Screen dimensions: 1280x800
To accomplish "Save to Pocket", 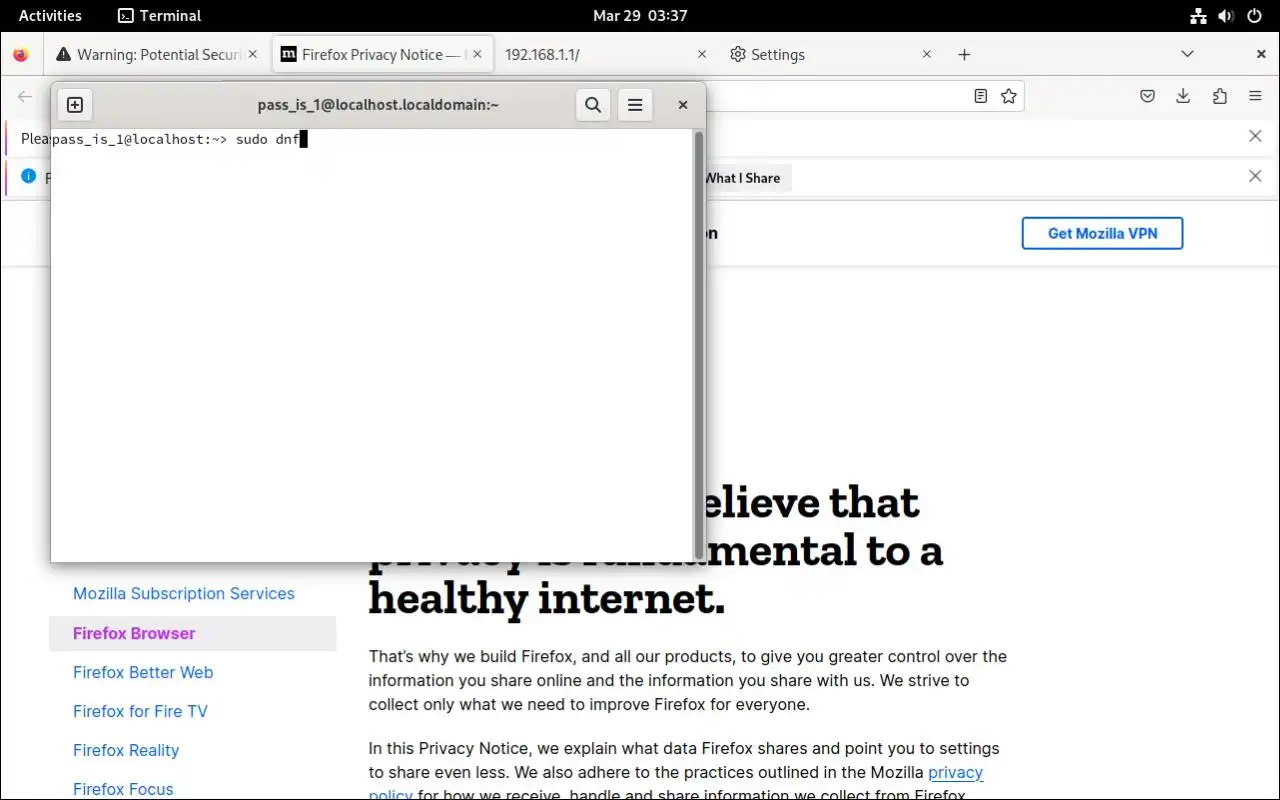I will click(1148, 96).
